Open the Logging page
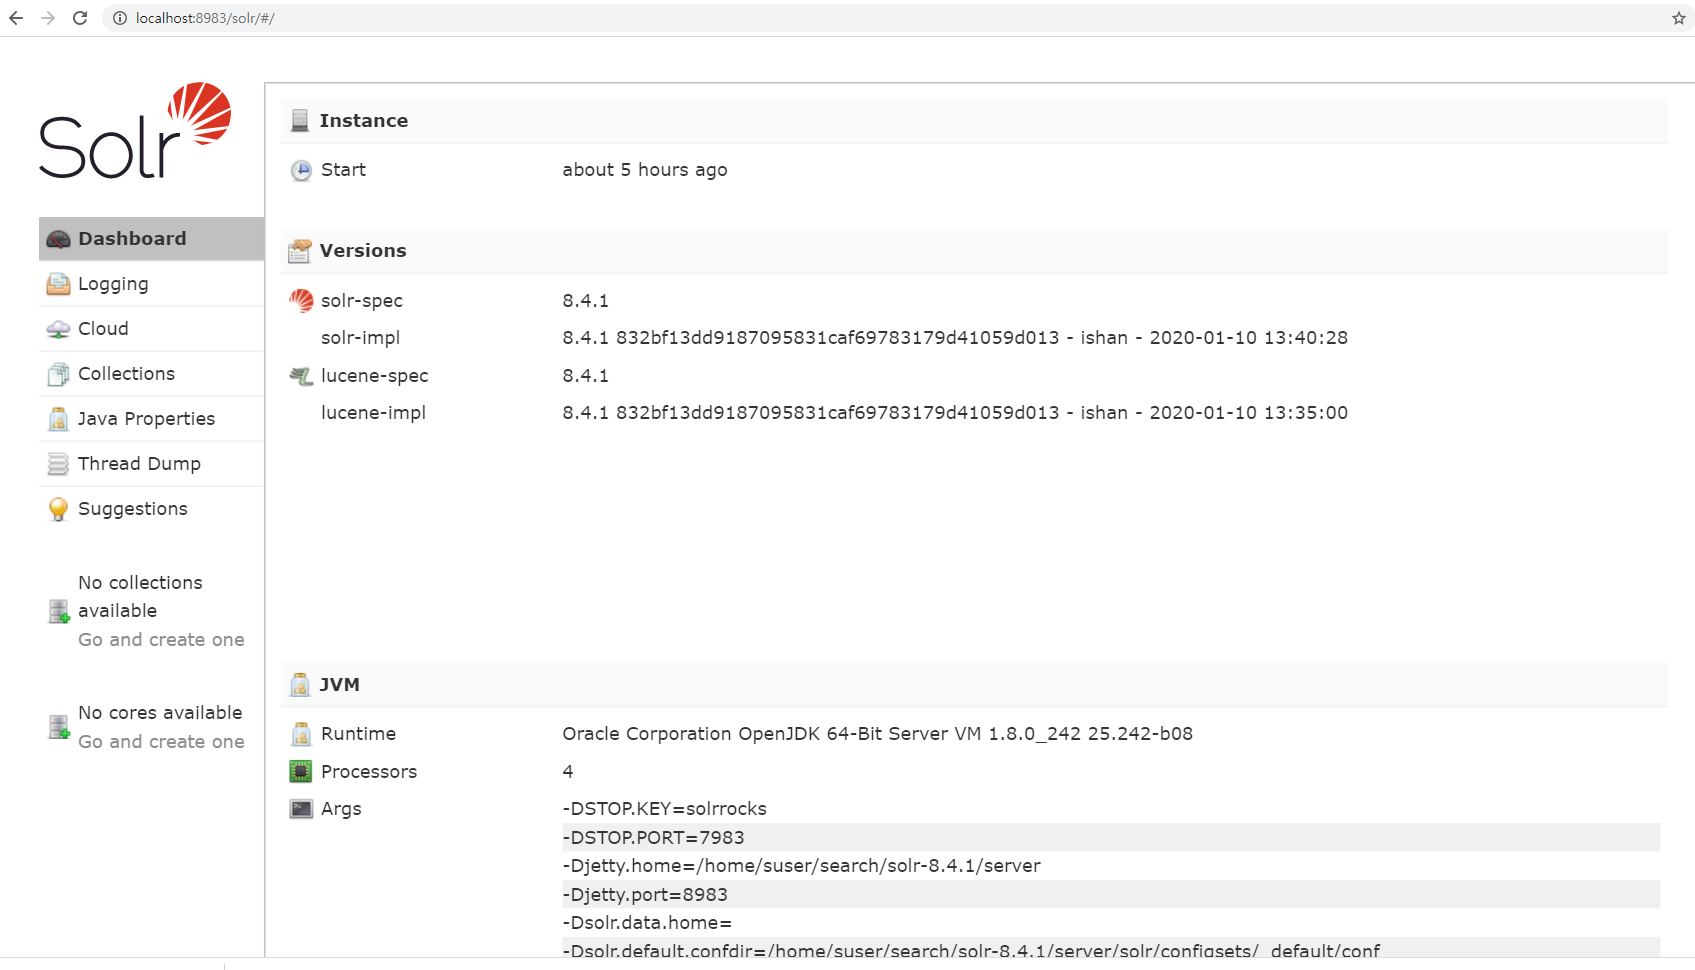The width and height of the screenshot is (1695, 970). (151, 284)
